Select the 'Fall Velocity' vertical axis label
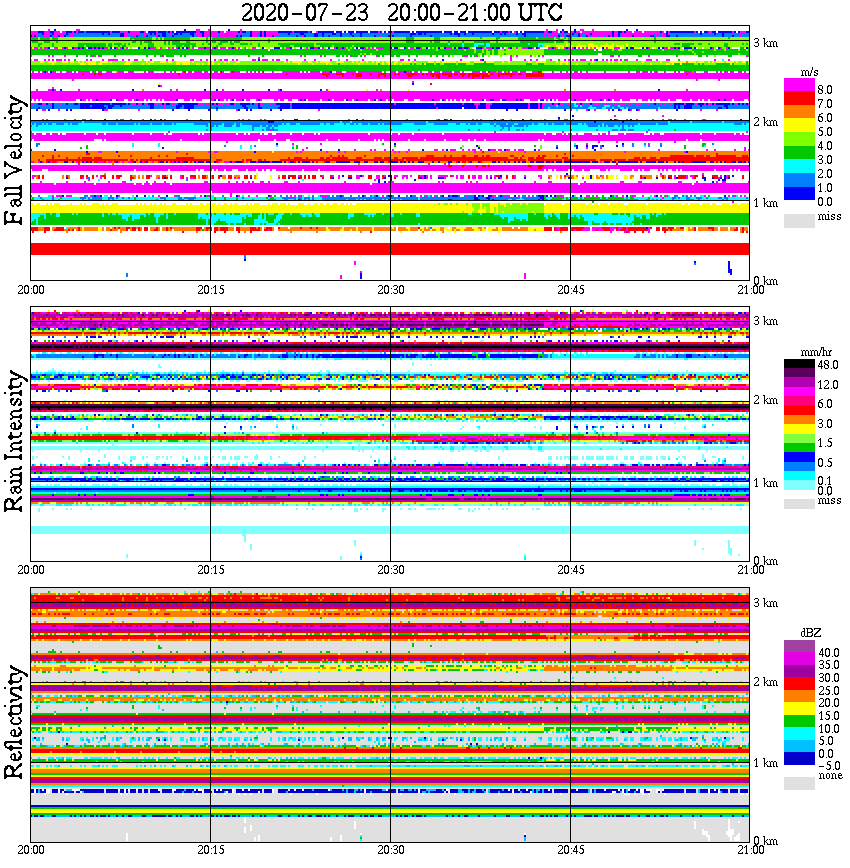This screenshot has height=868, width=850. coord(14,160)
